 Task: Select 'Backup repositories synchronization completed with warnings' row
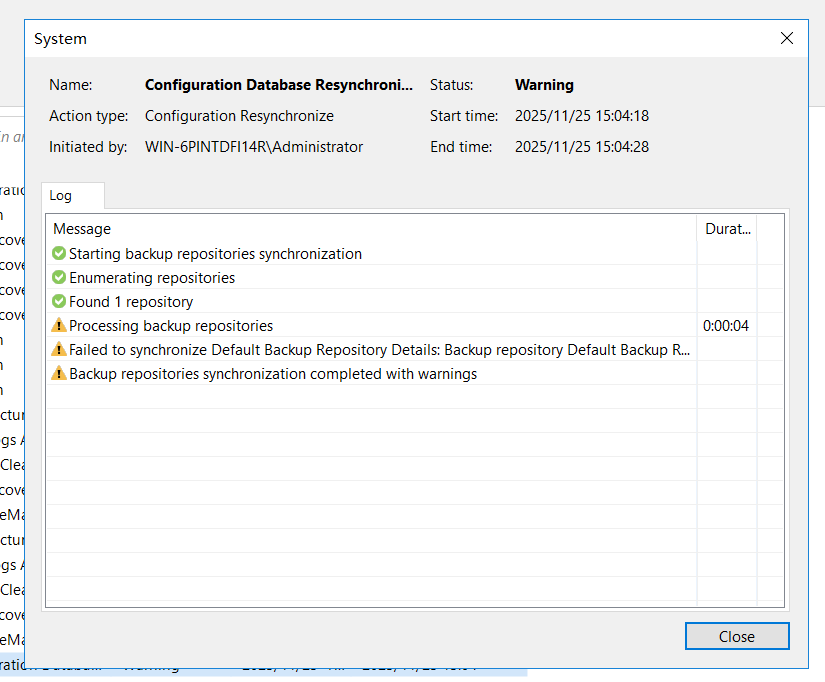[415, 374]
